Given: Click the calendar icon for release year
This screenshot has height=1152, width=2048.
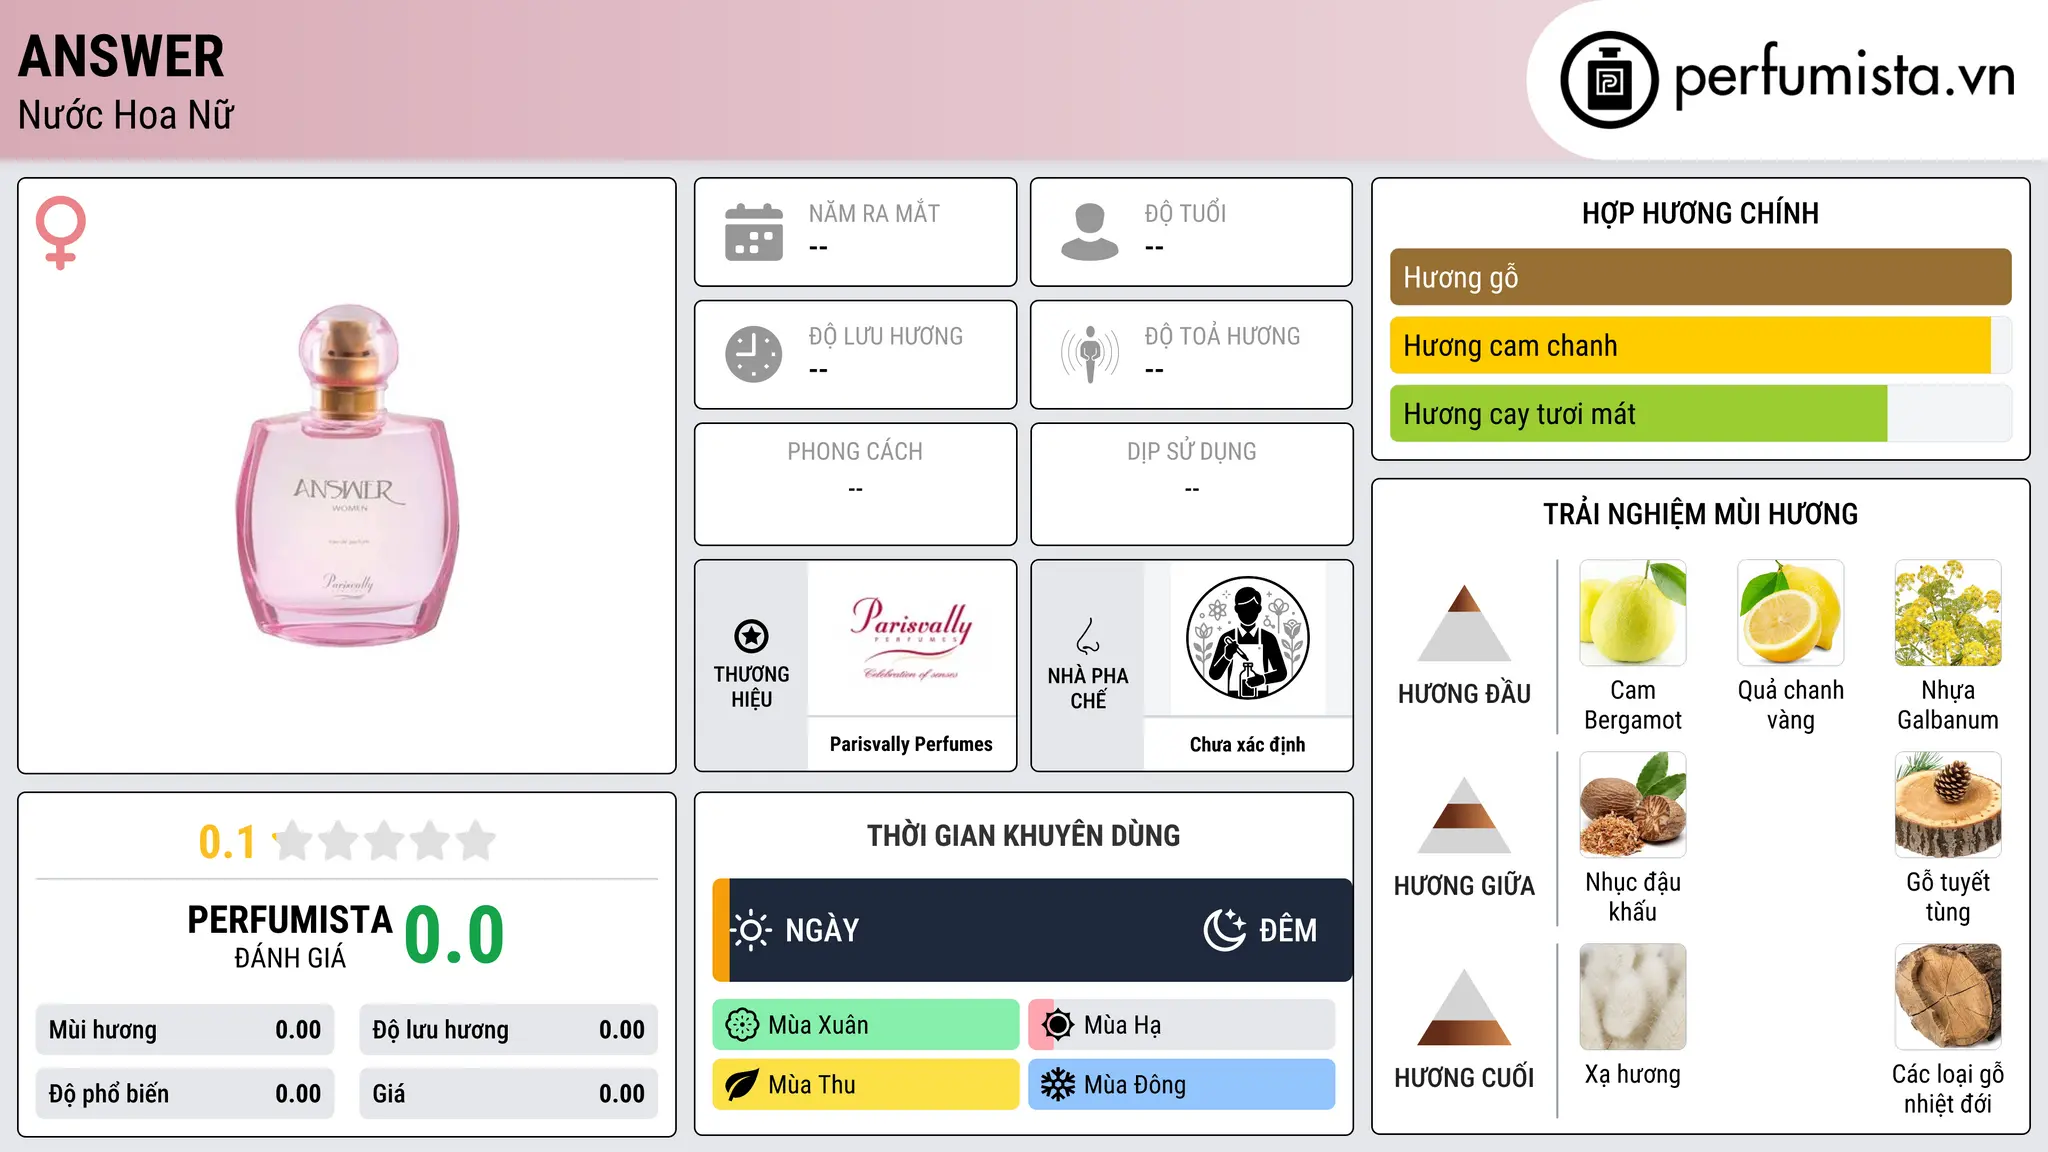Looking at the screenshot, I should pyautogui.click(x=754, y=232).
